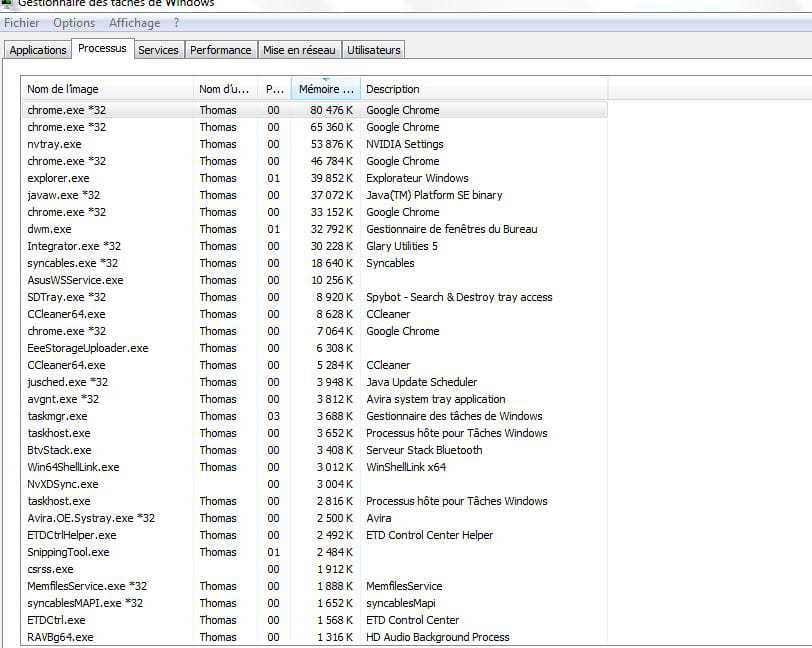Click the '2 816 K' taskhost memory value
This screenshot has width=812, height=648.
click(x=335, y=501)
